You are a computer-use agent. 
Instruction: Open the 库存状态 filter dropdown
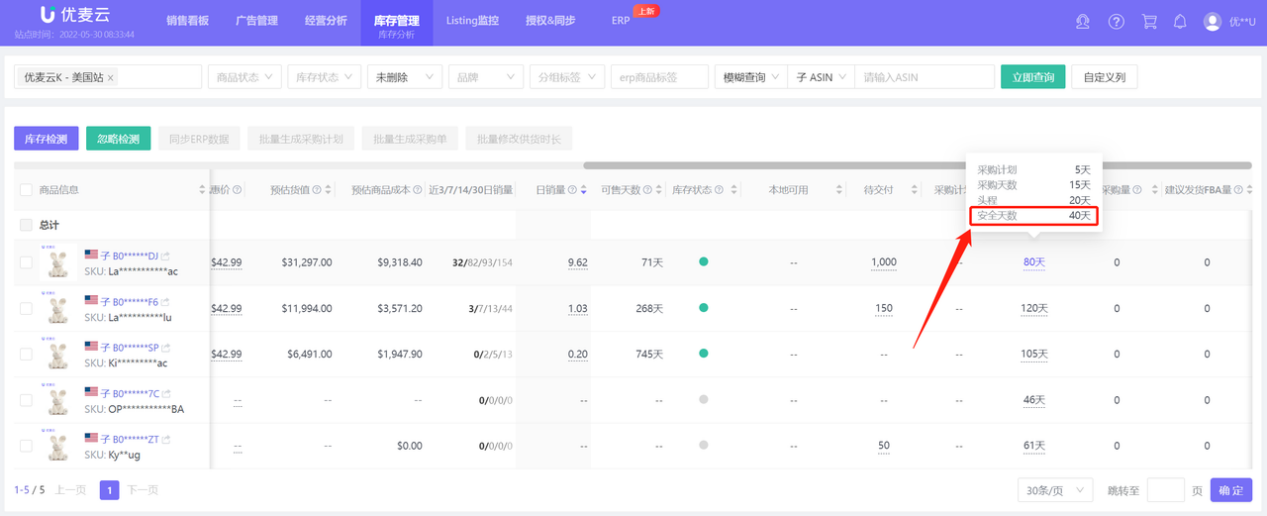324,77
